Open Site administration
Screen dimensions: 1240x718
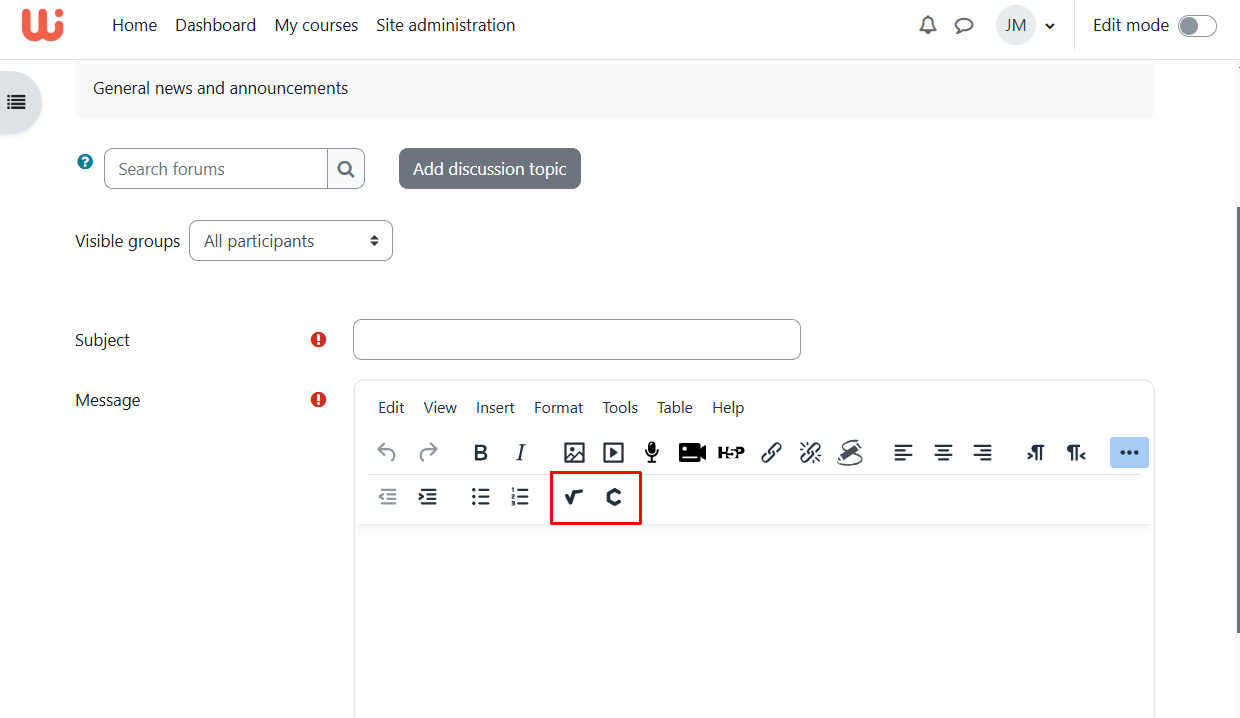pos(446,25)
